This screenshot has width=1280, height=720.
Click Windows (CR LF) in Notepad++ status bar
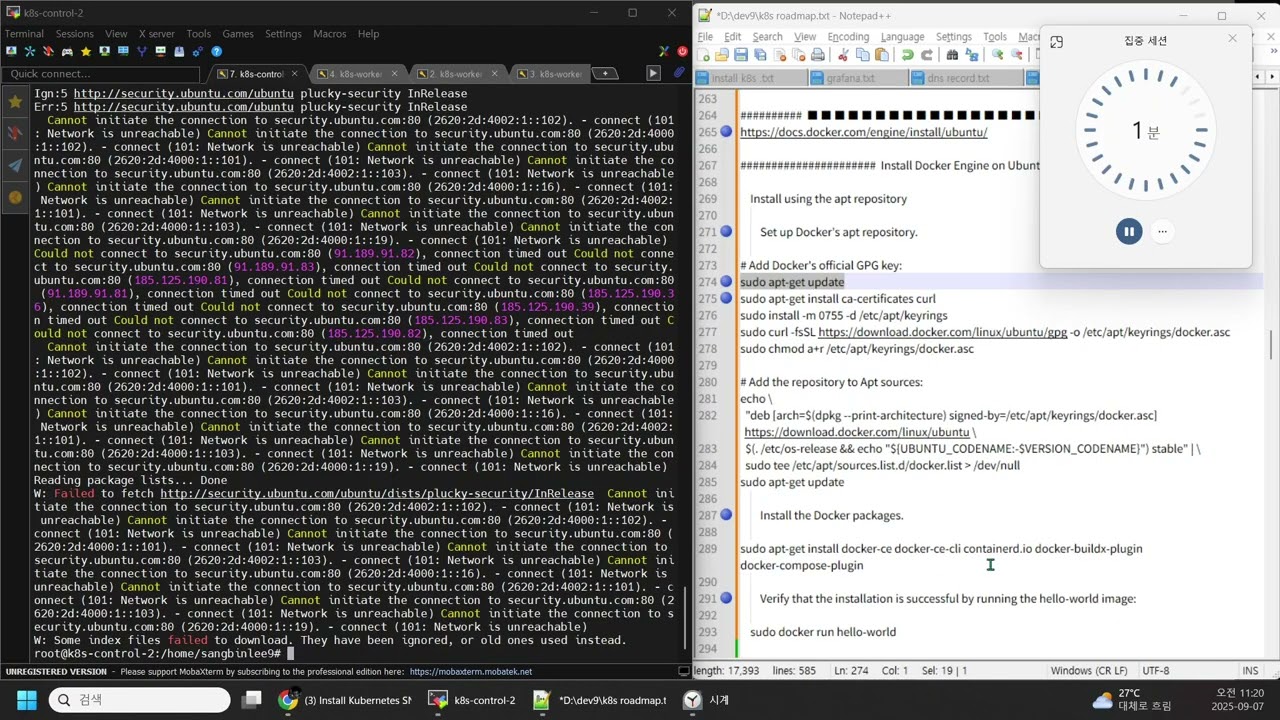[x=1090, y=671]
